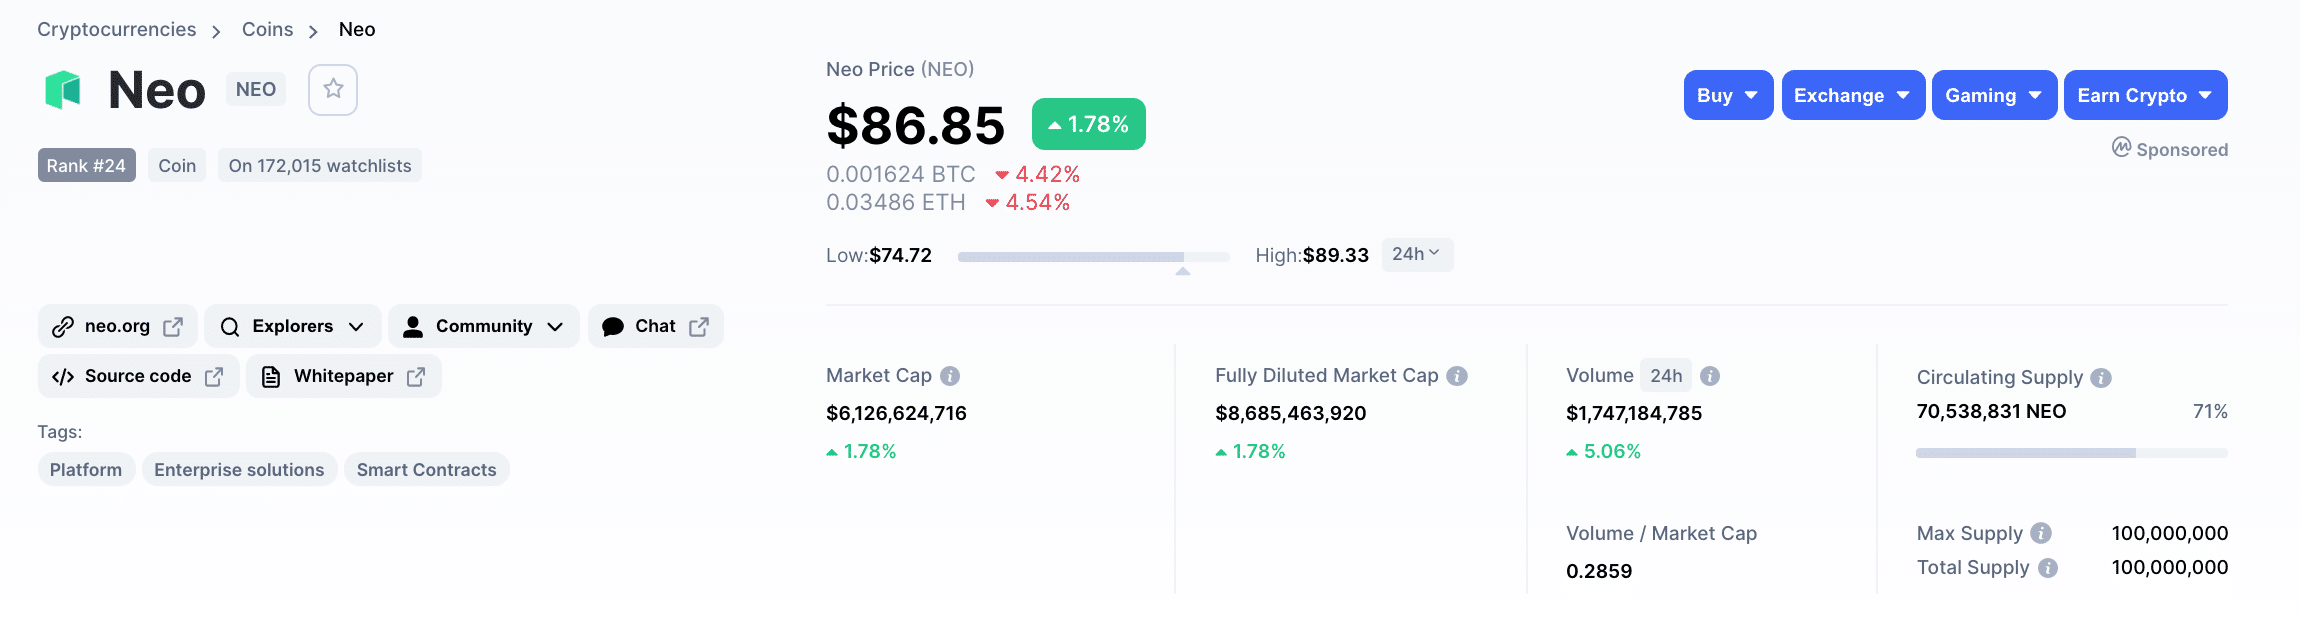Click the NEO ticker symbol badge

pos(256,90)
